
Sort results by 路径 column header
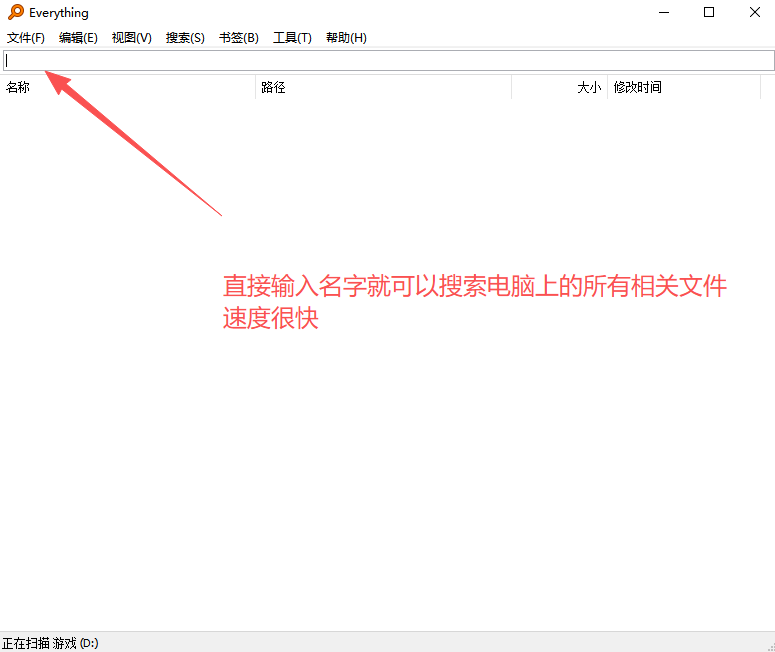pos(383,88)
